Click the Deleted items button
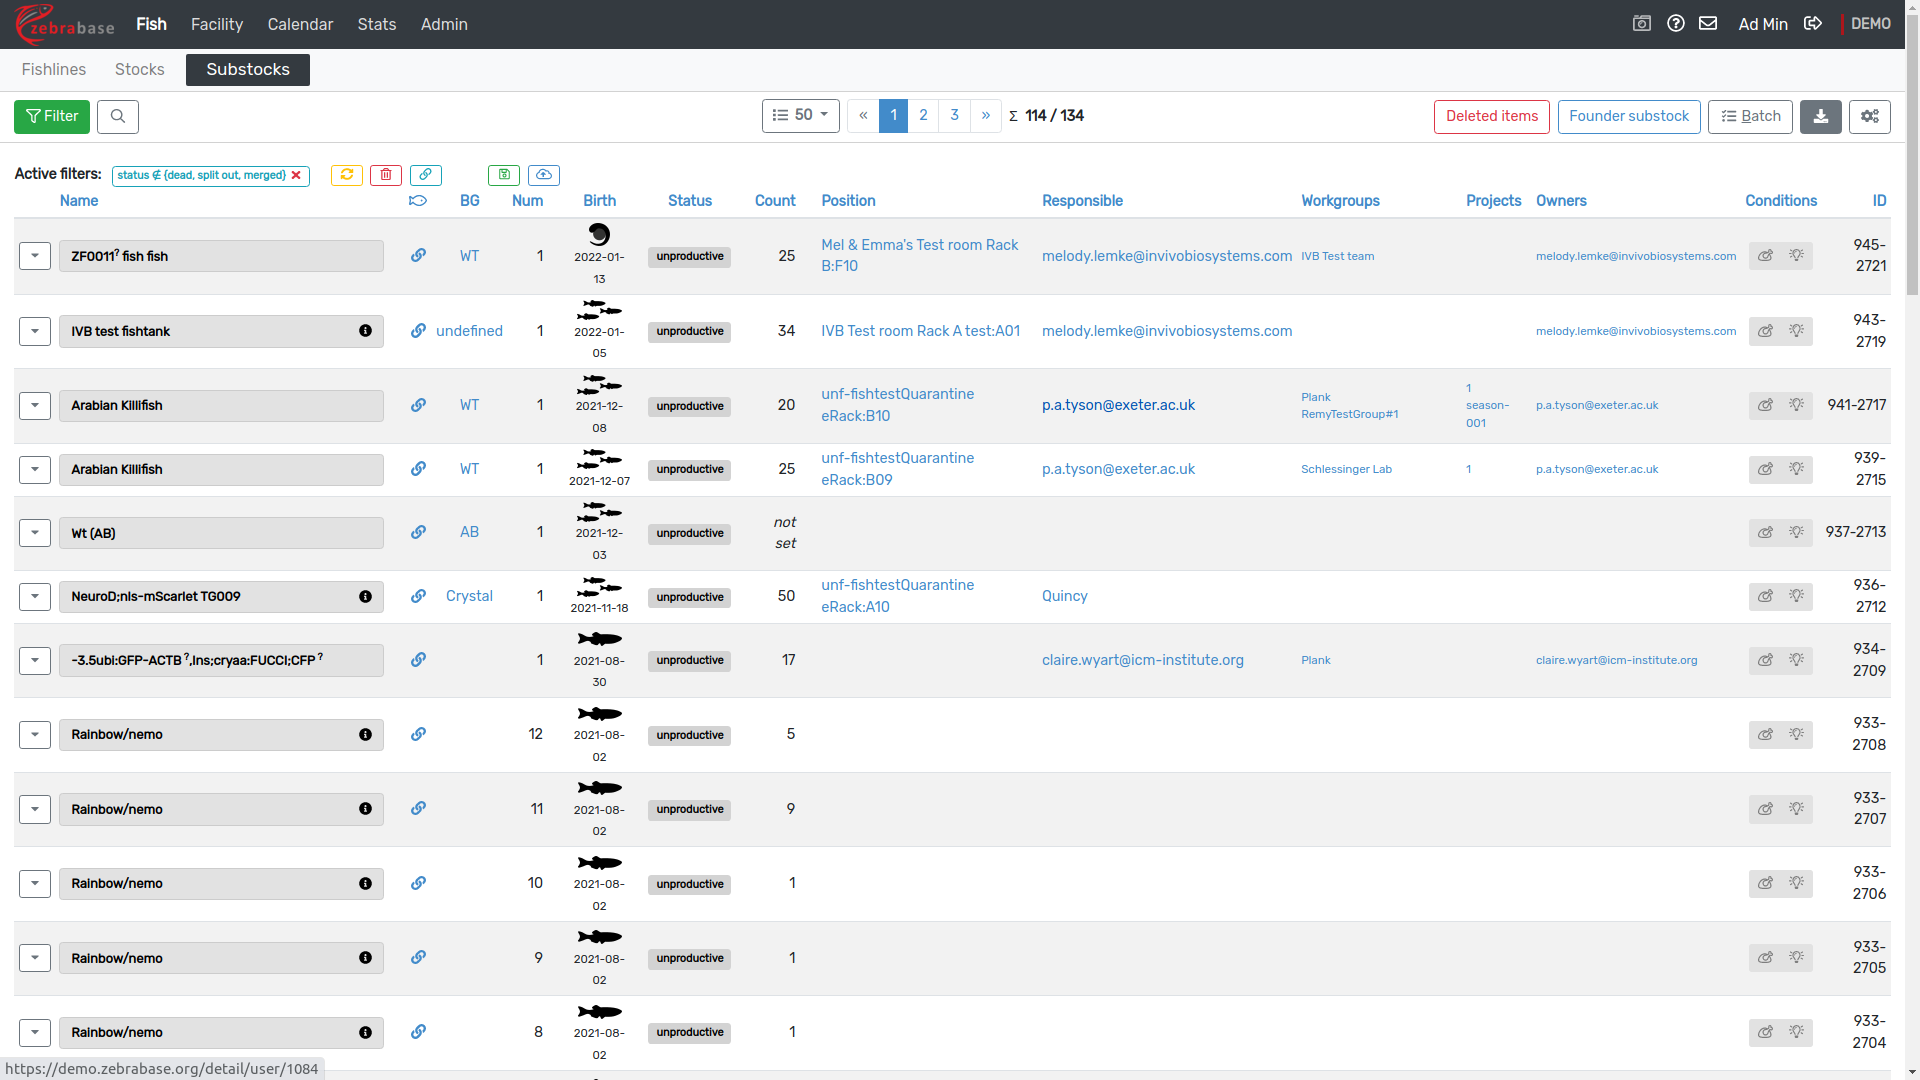 point(1491,117)
